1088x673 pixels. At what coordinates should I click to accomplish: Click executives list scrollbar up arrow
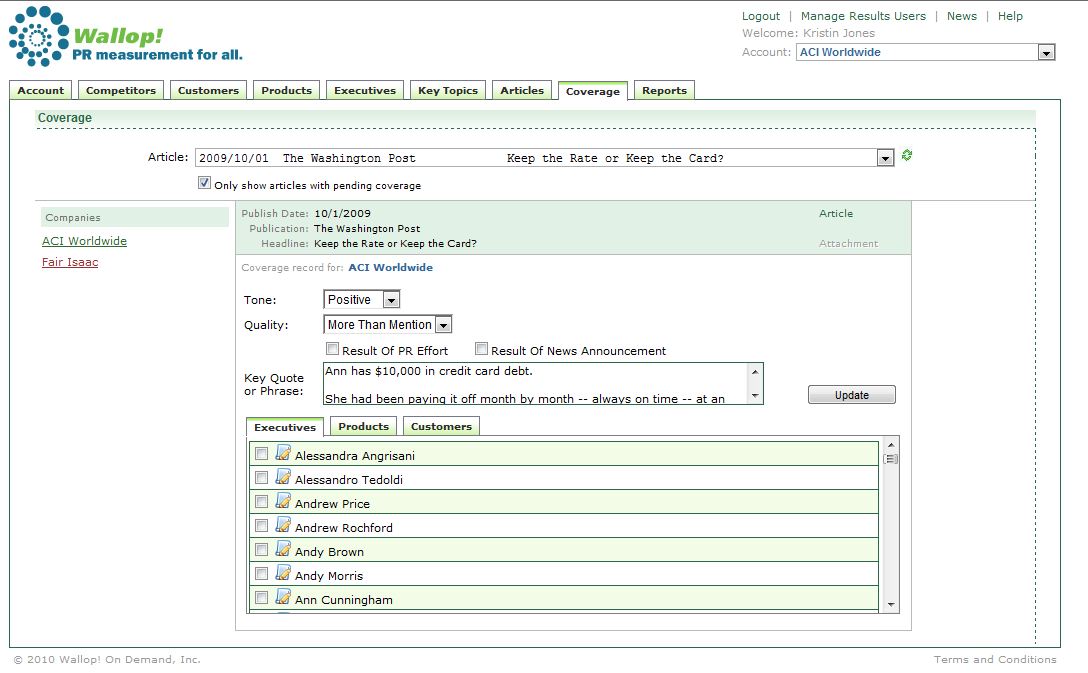[891, 445]
